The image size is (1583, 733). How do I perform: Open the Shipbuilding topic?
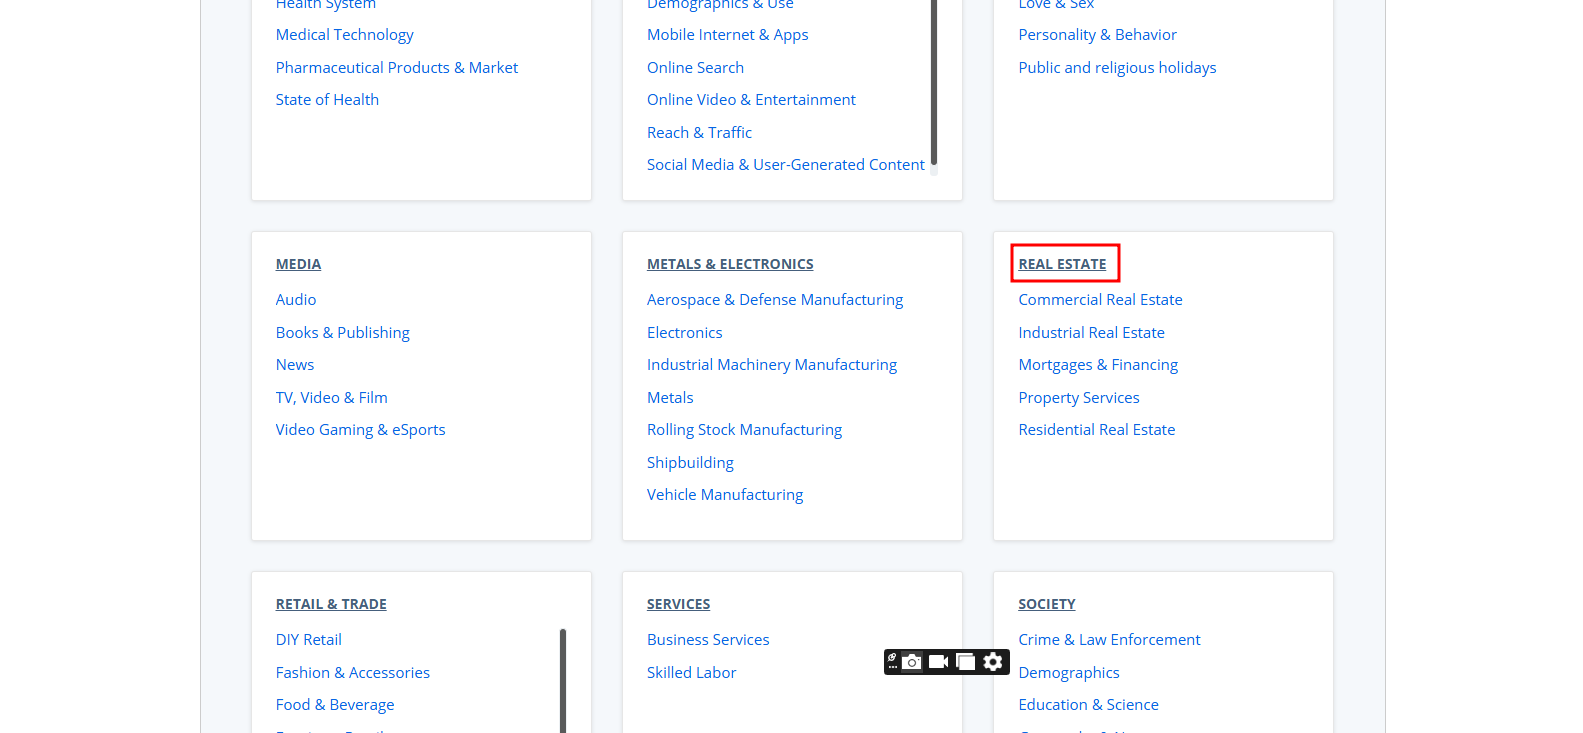pos(690,463)
